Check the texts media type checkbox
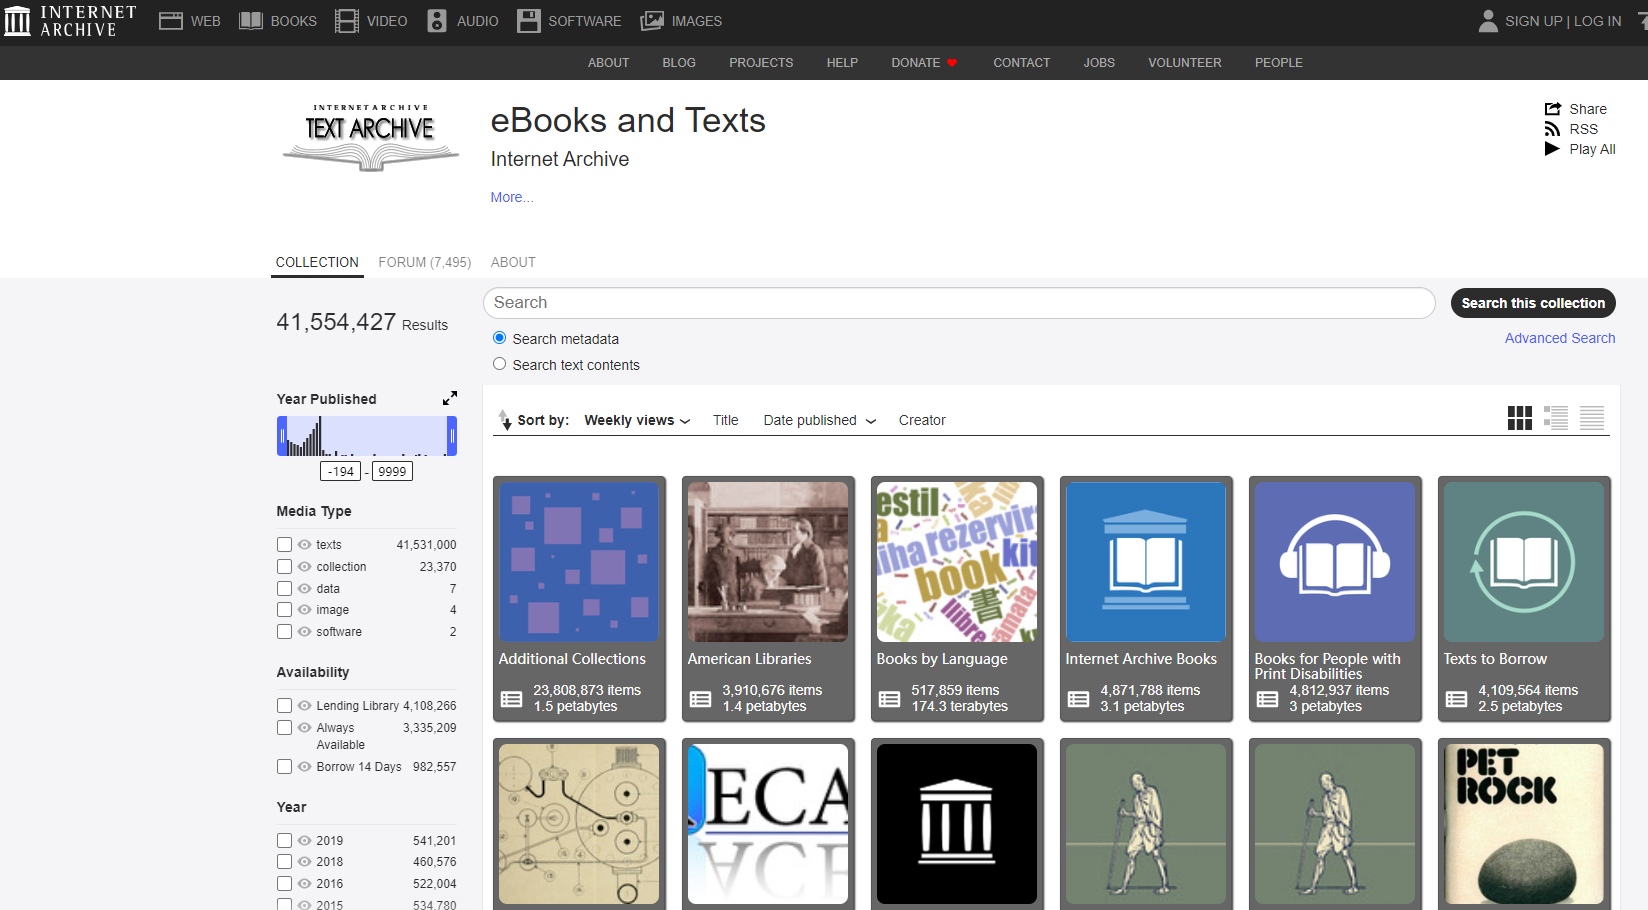Image resolution: width=1648 pixels, height=910 pixels. (284, 545)
